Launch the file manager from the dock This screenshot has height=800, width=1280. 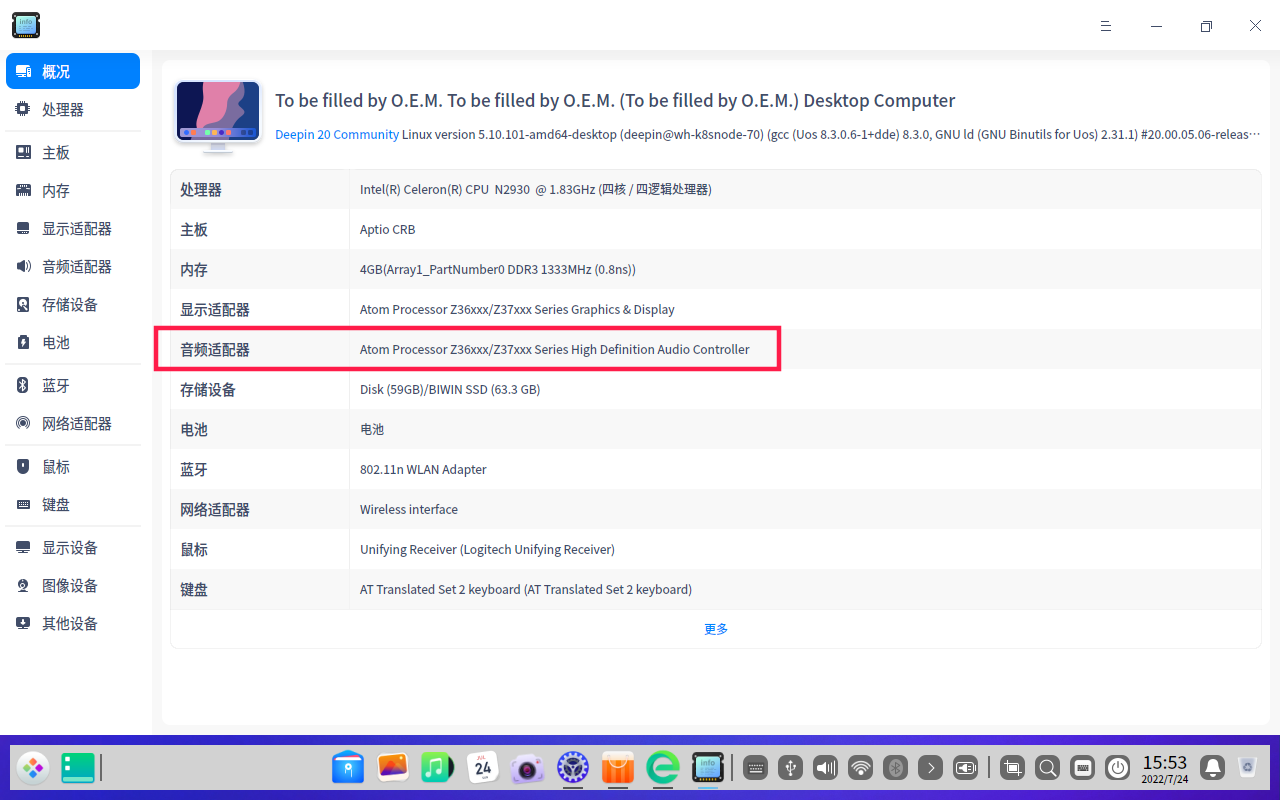(348, 768)
